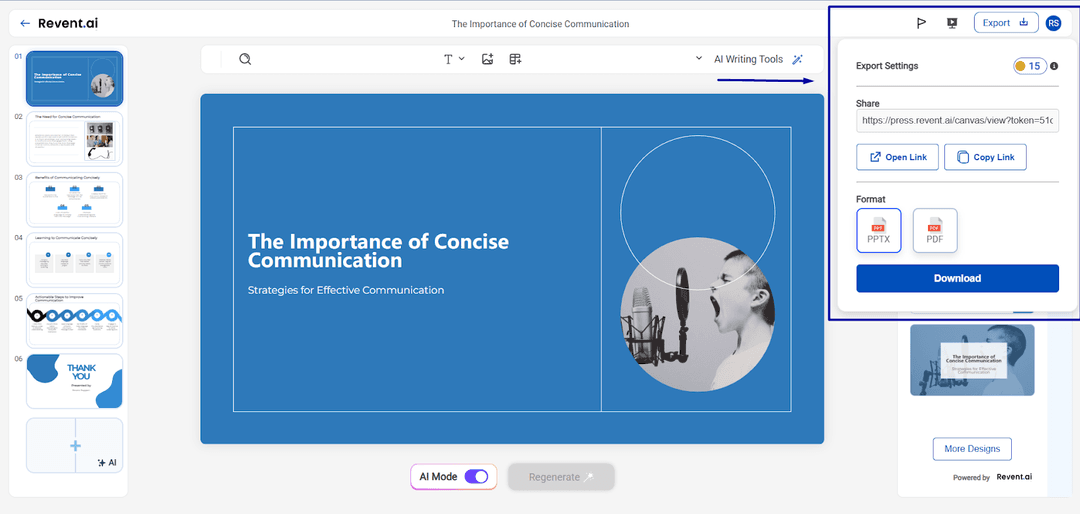Select slide 03 Benefits thumbnail

(x=75, y=199)
